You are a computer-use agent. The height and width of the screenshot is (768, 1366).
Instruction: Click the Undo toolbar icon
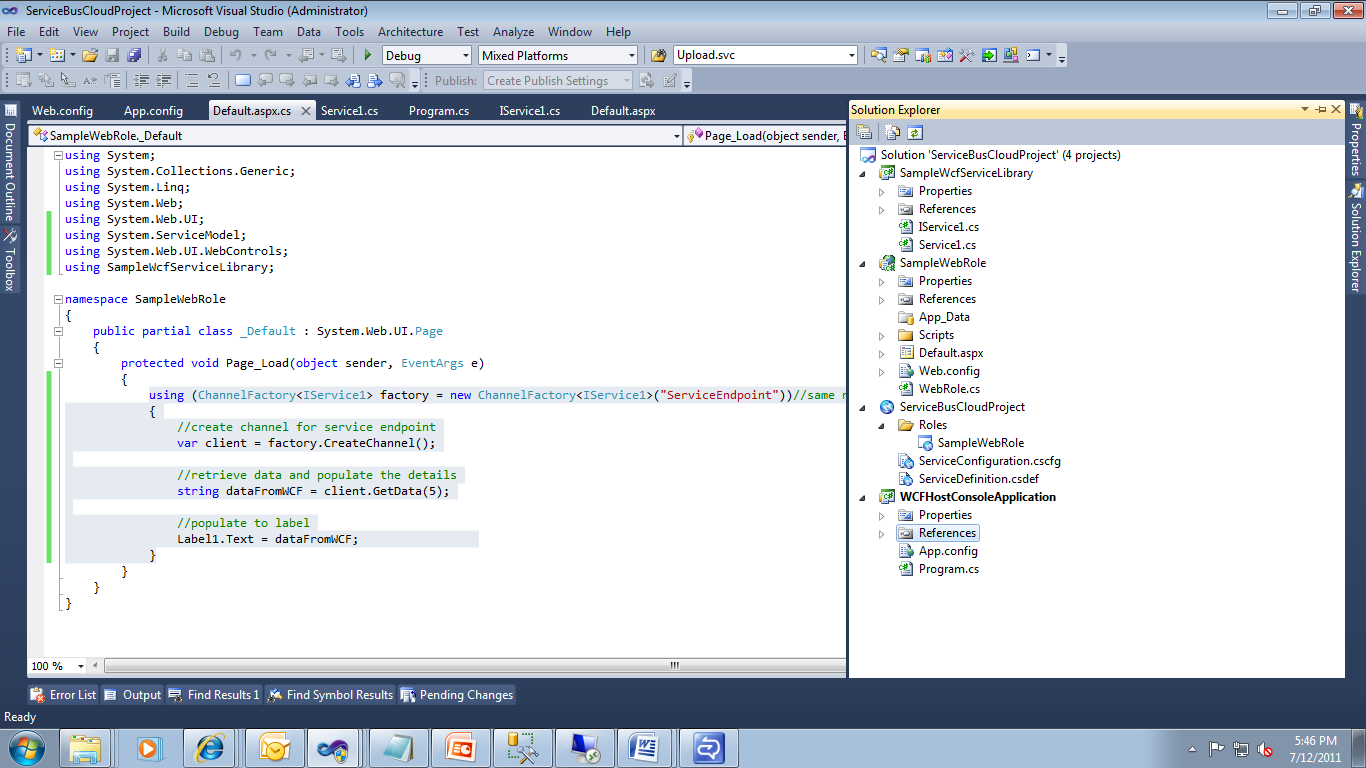pos(237,55)
